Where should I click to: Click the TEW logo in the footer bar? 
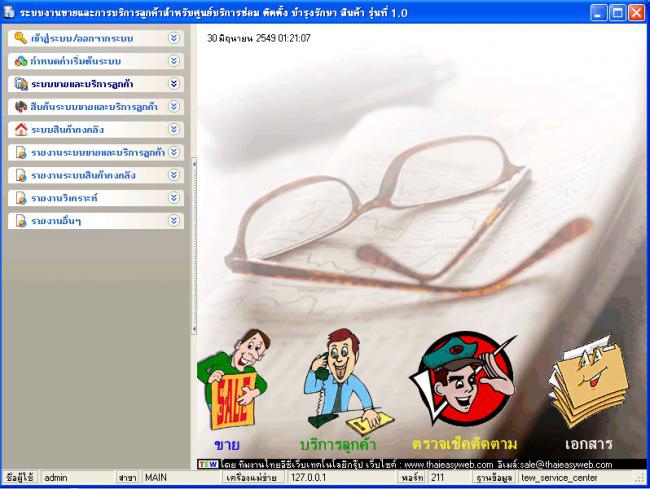point(208,464)
